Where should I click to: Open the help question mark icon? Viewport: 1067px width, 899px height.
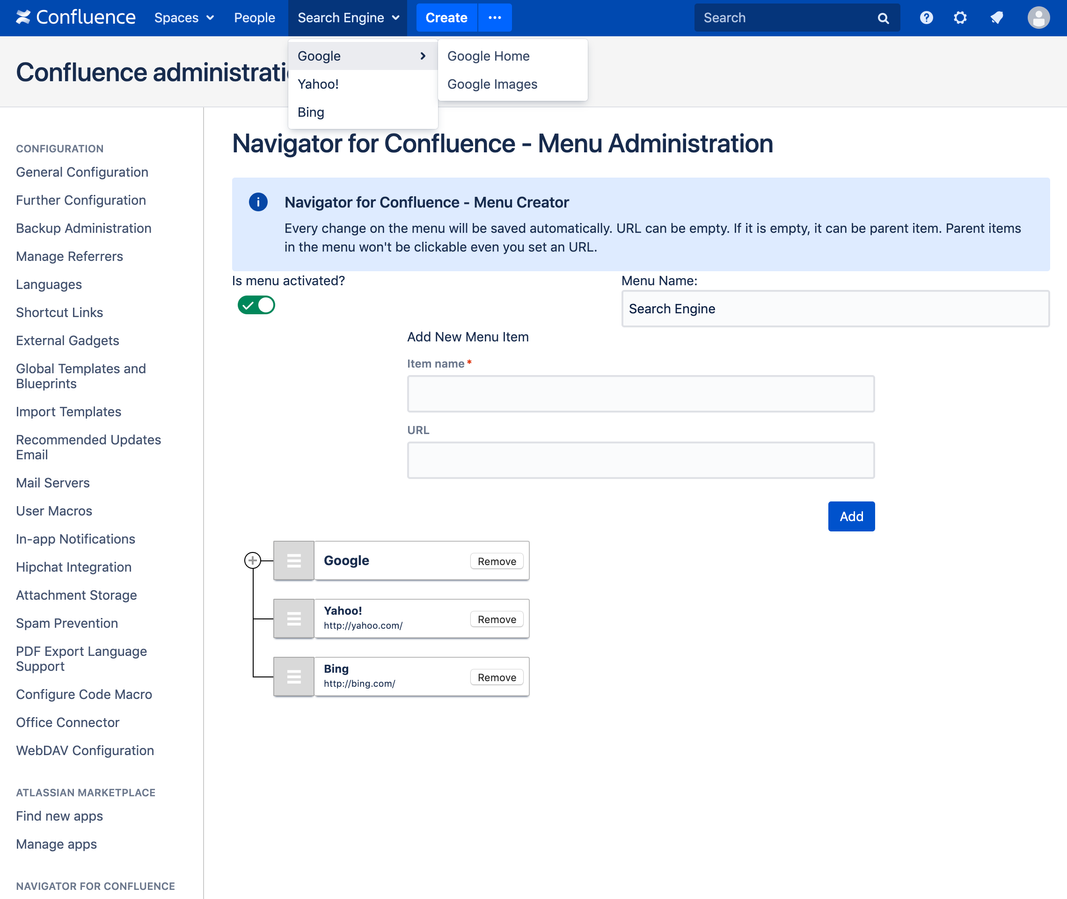[x=926, y=18]
